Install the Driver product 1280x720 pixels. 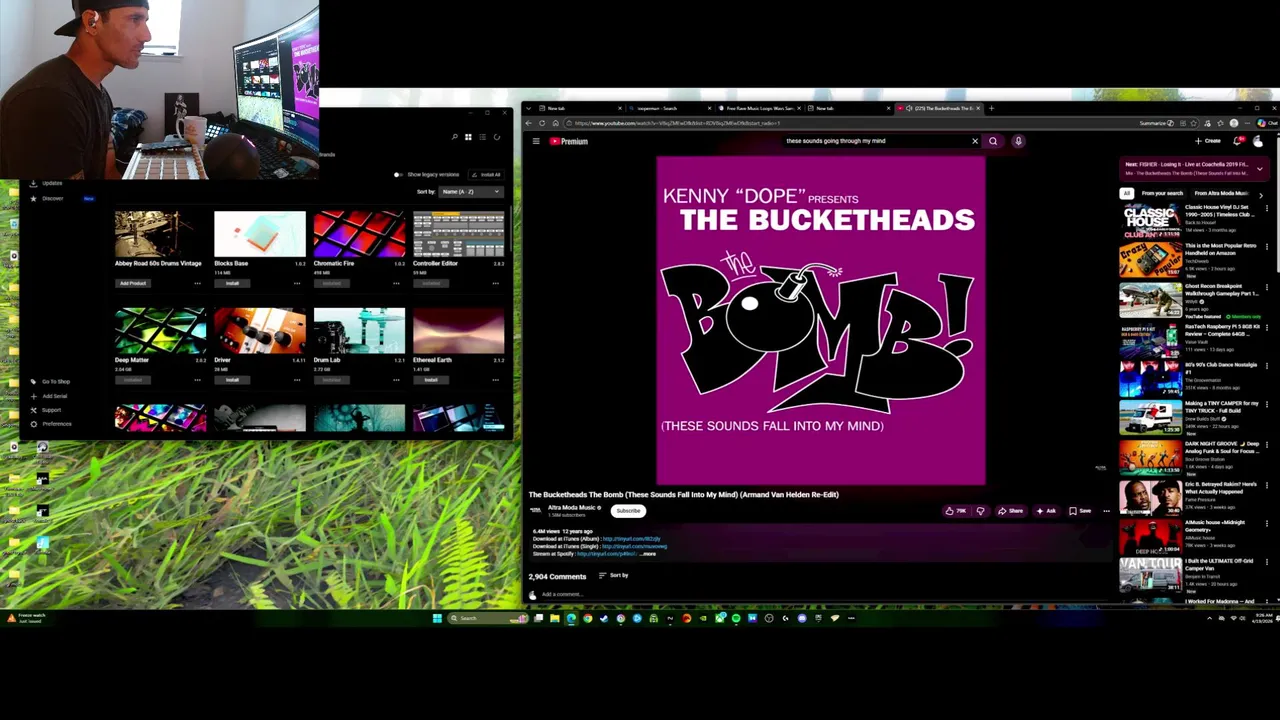232,380
